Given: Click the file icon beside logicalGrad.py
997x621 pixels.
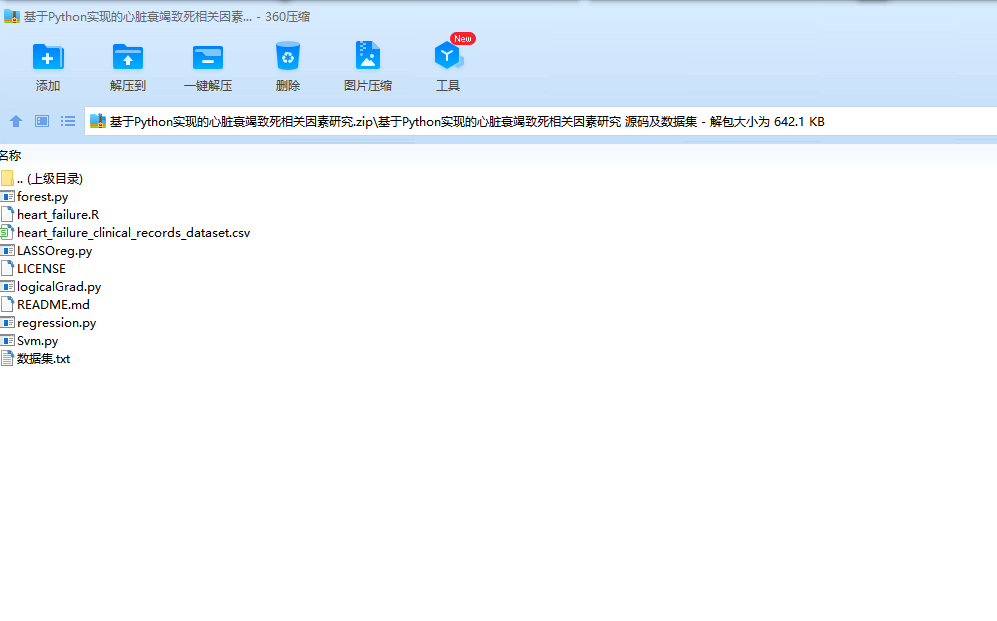Looking at the screenshot, I should click(7, 287).
